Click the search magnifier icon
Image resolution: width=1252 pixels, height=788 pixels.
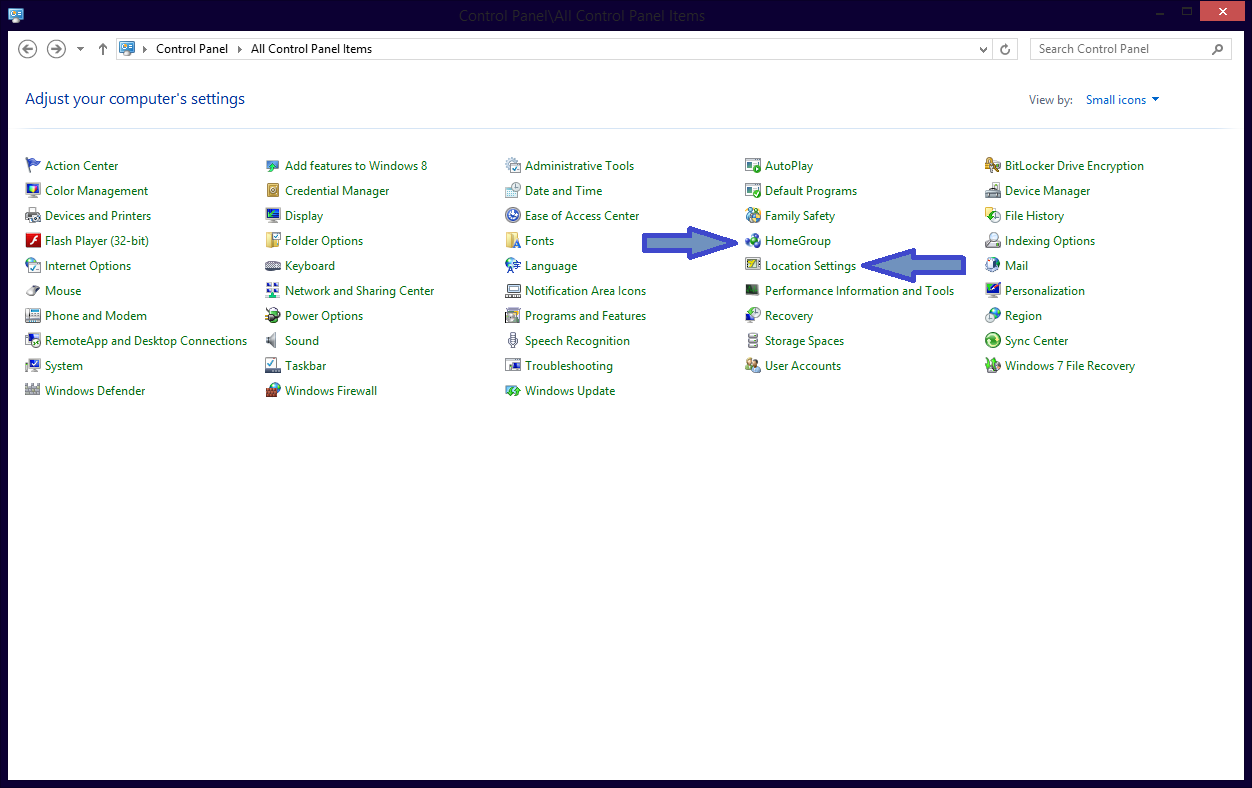click(1218, 49)
